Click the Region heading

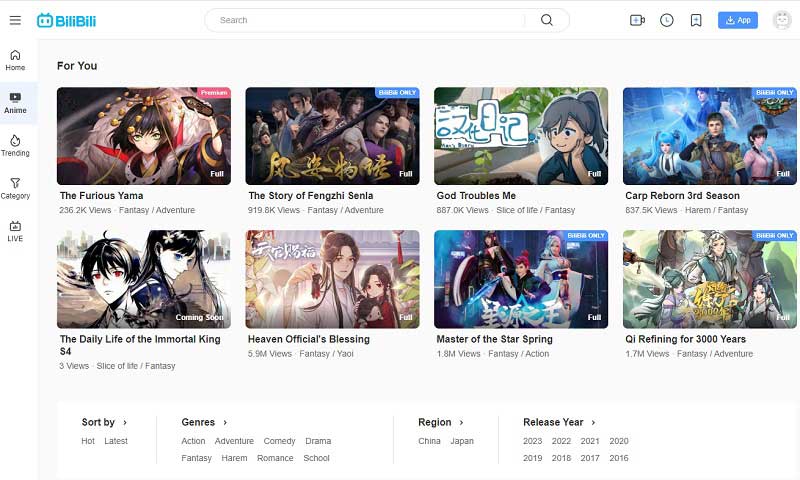pos(435,422)
